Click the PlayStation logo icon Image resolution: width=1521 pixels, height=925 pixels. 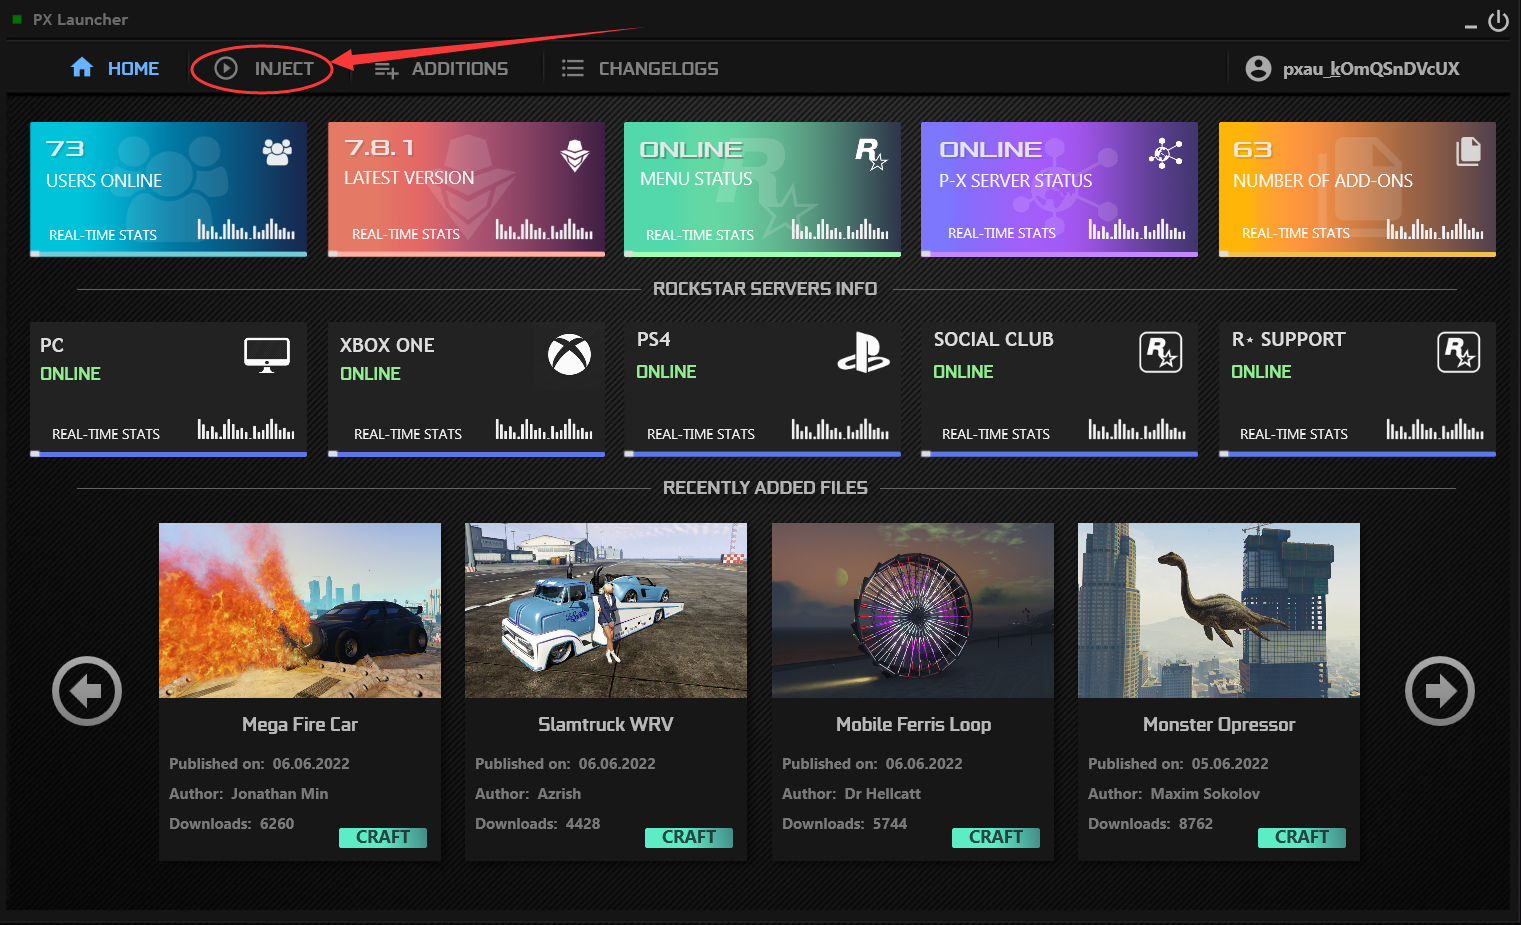click(x=863, y=353)
